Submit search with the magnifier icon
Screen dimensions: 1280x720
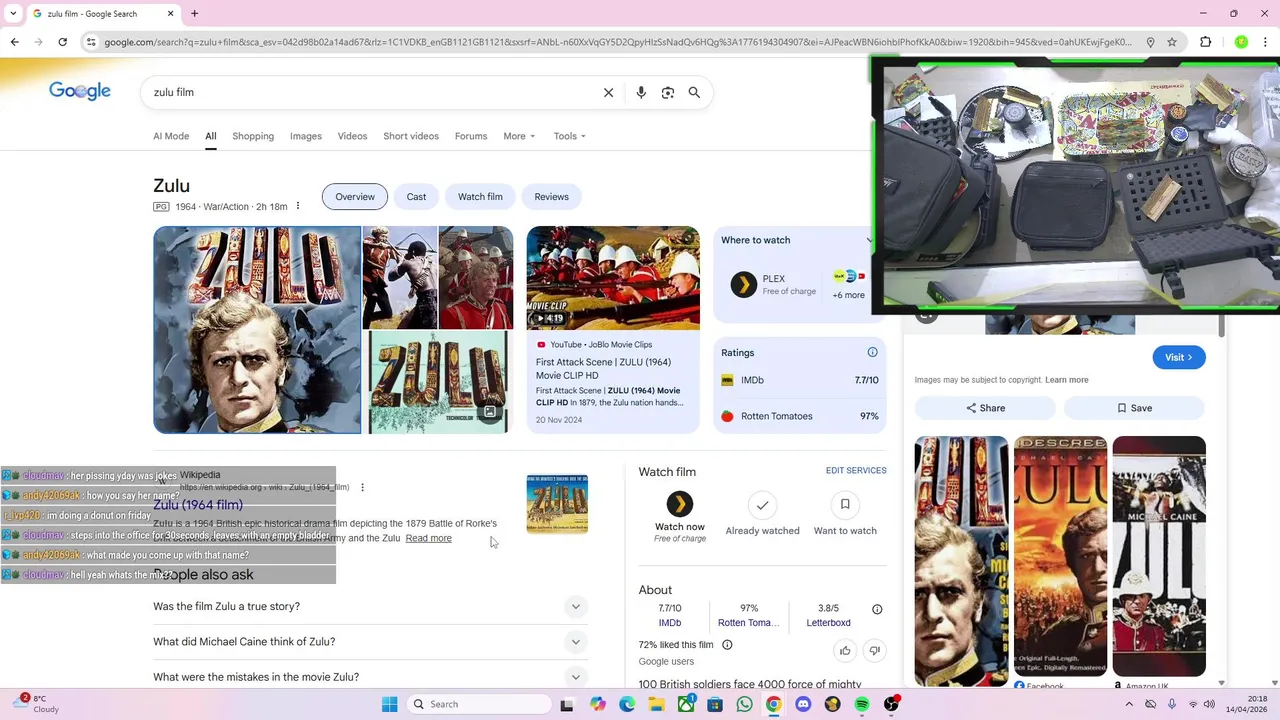694,92
